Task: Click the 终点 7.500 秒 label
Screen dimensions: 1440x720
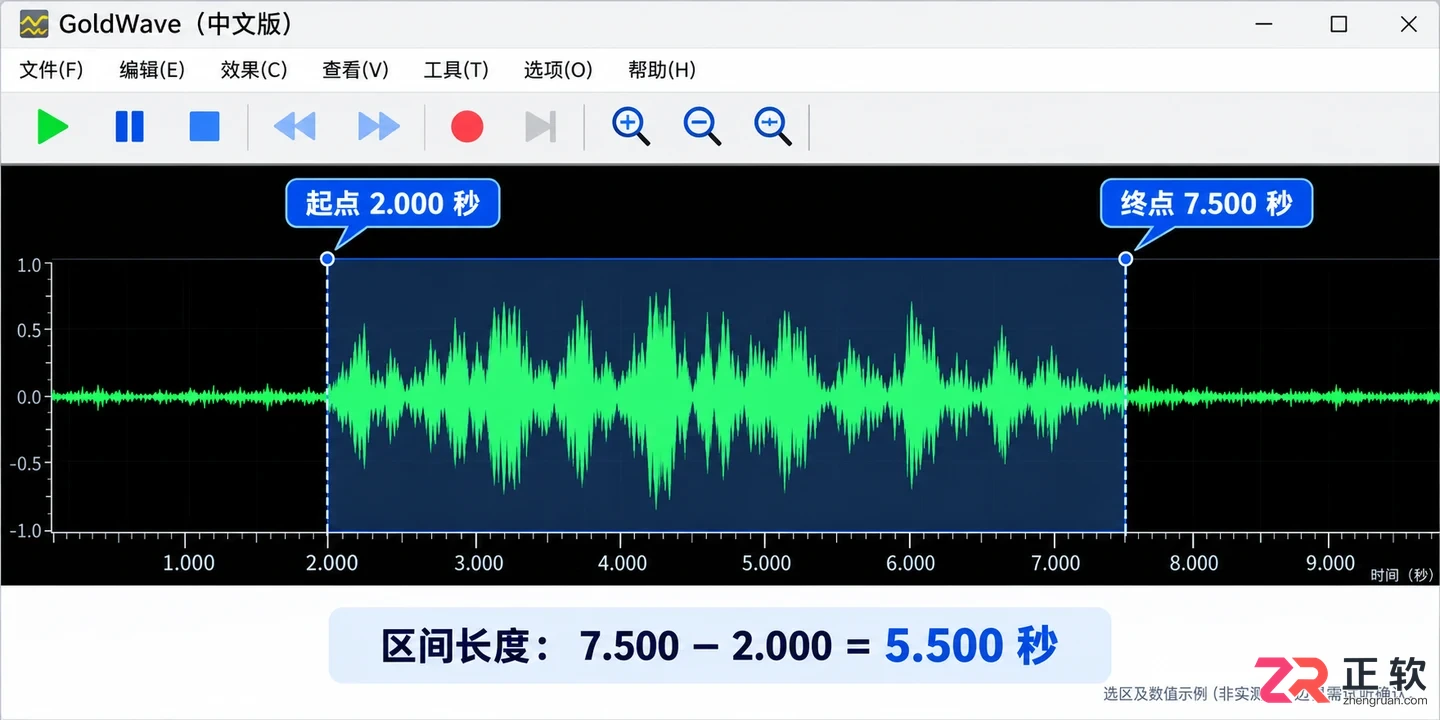Action: 1206,204
